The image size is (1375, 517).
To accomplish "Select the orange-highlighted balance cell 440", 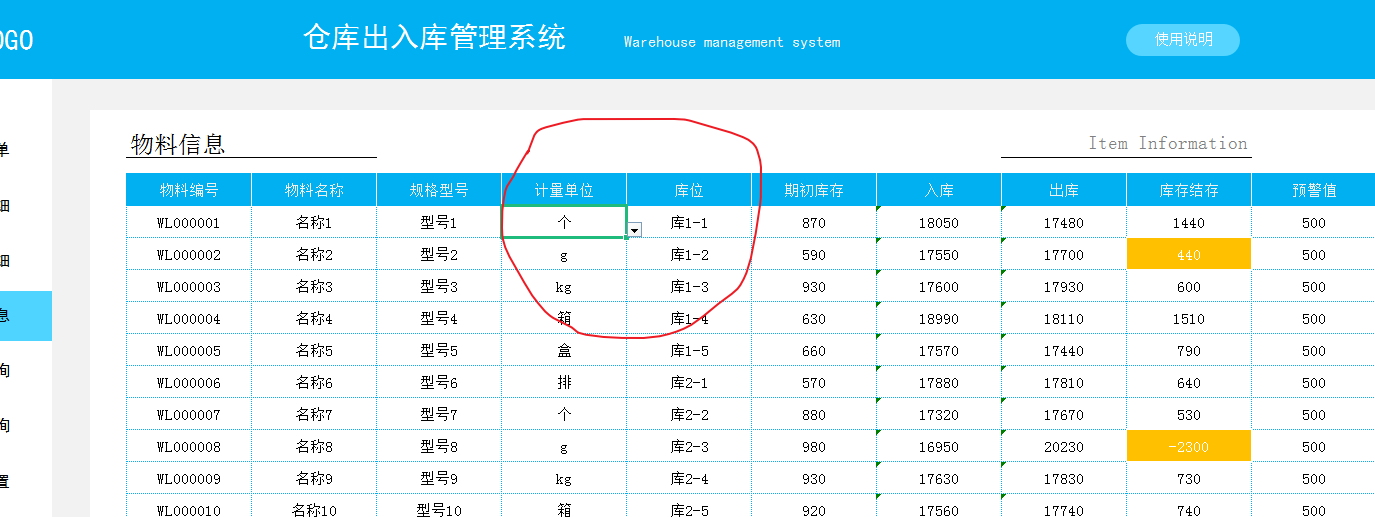I will point(1189,255).
